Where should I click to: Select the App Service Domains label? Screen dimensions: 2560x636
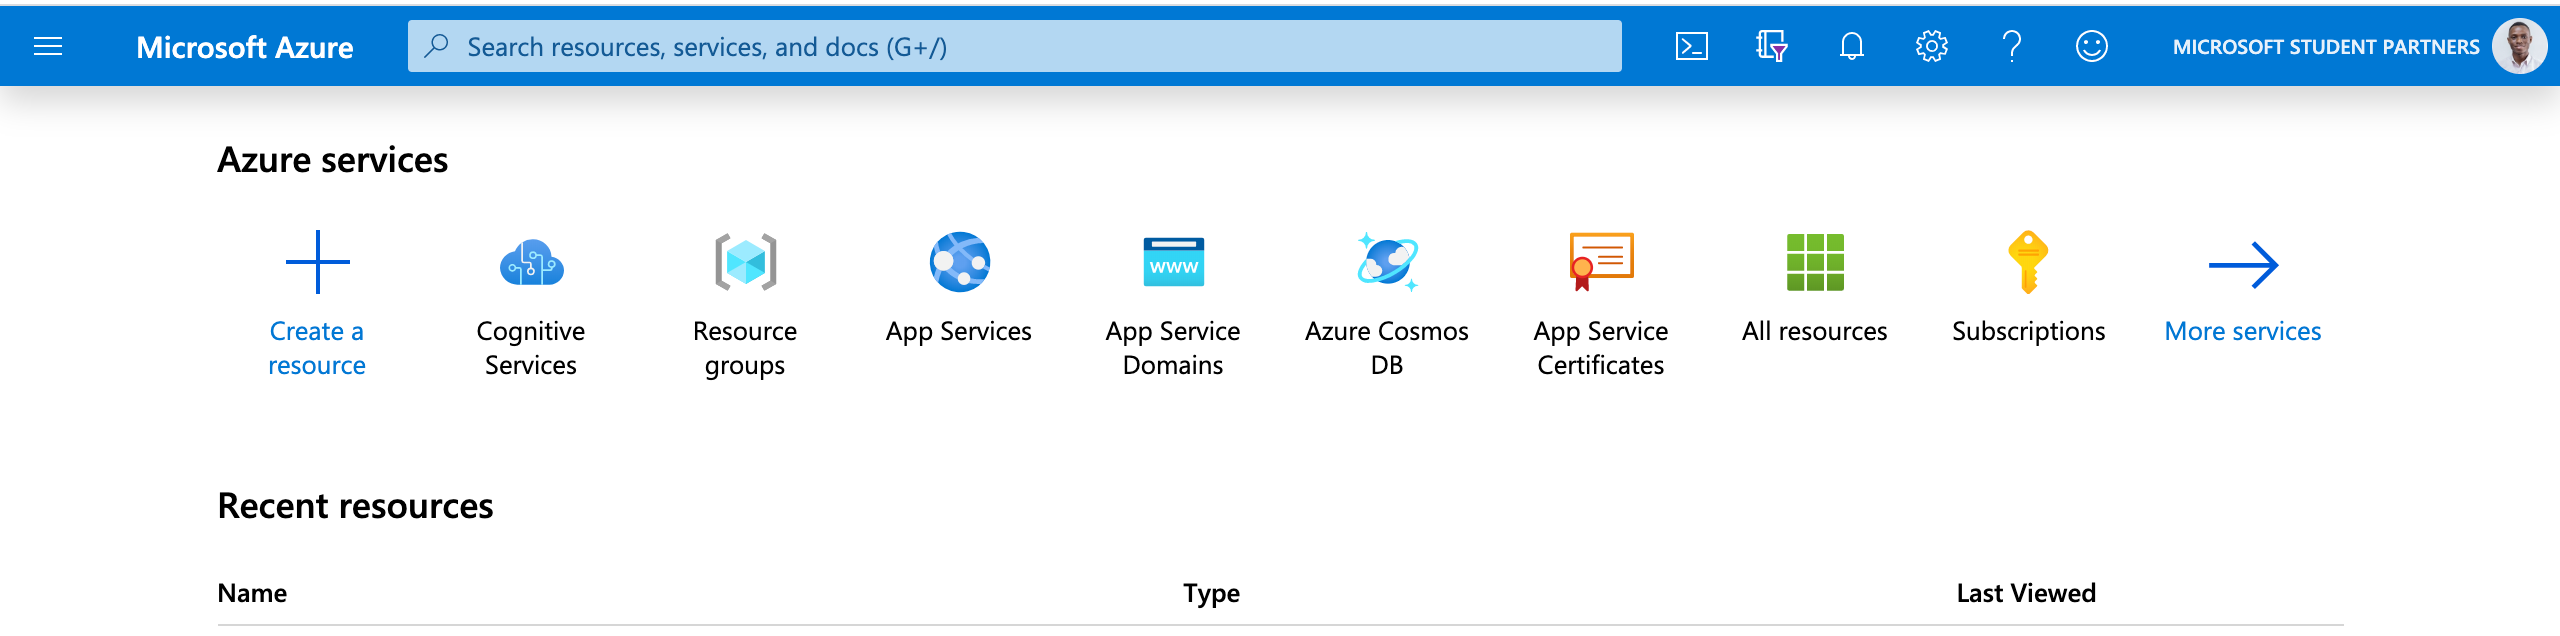click(x=1173, y=348)
